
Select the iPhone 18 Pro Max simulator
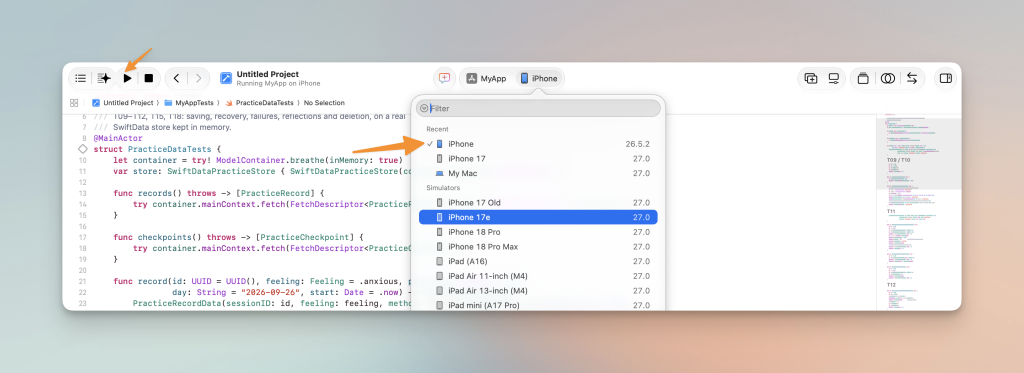[538, 246]
